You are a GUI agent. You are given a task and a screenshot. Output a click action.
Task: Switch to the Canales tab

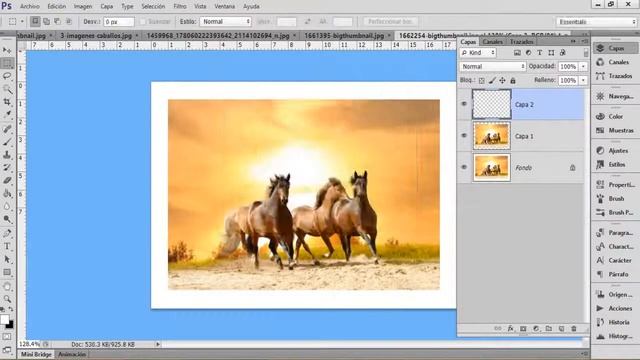coord(493,42)
